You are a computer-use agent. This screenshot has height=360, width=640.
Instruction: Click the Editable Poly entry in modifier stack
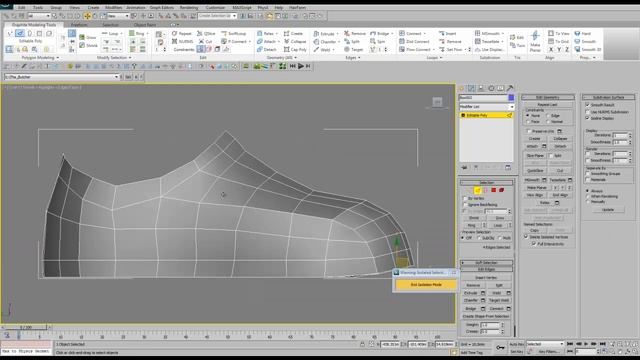pyautogui.click(x=487, y=116)
